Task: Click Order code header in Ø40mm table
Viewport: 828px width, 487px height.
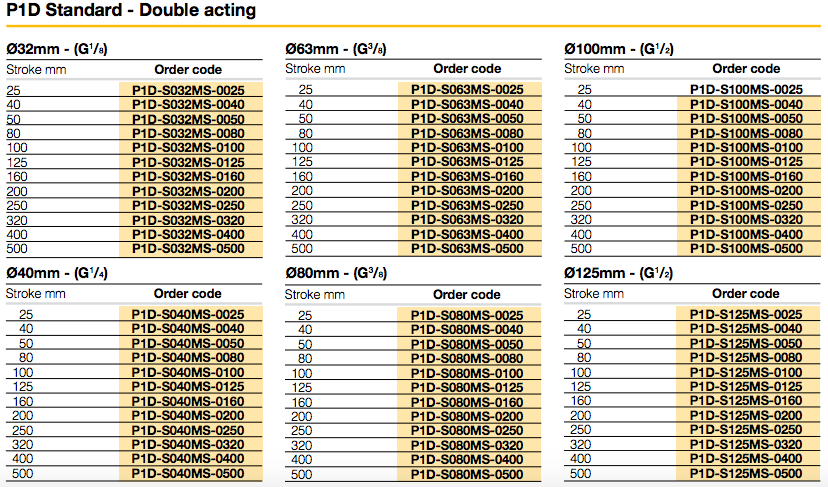Action: click(x=188, y=294)
